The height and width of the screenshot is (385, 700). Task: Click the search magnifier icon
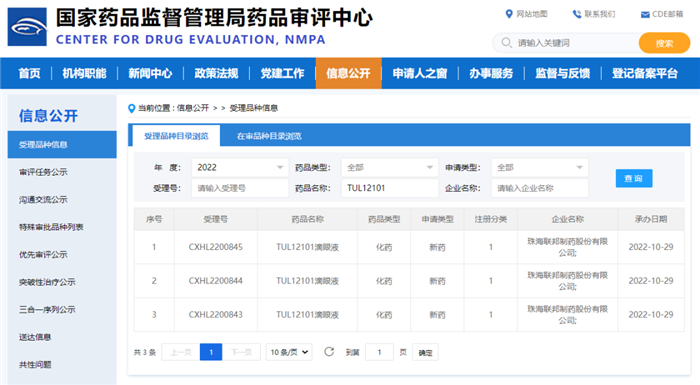click(506, 43)
